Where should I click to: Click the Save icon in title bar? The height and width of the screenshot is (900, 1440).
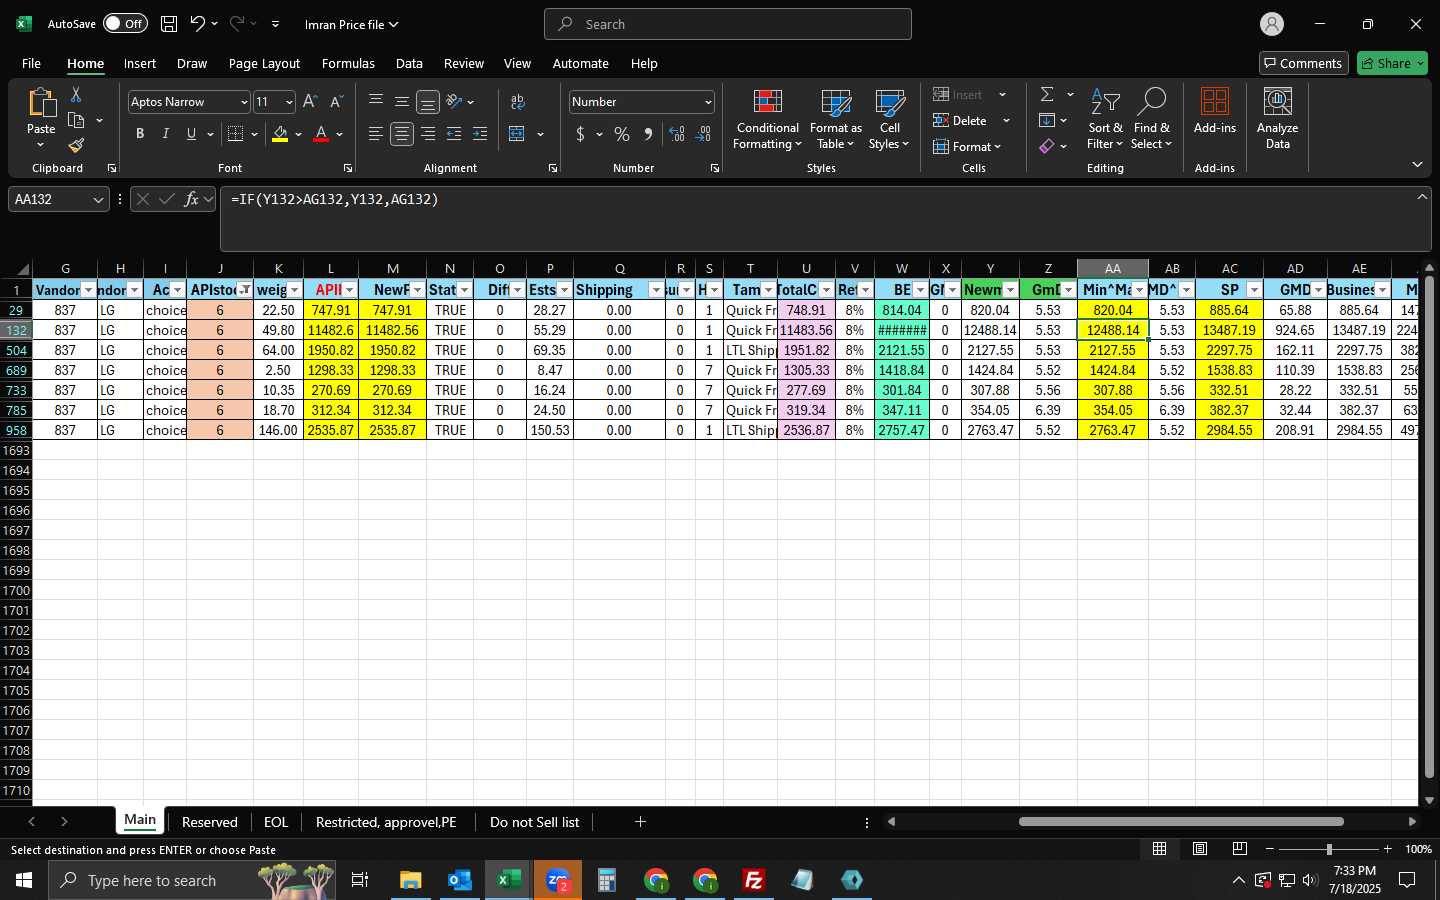(169, 24)
